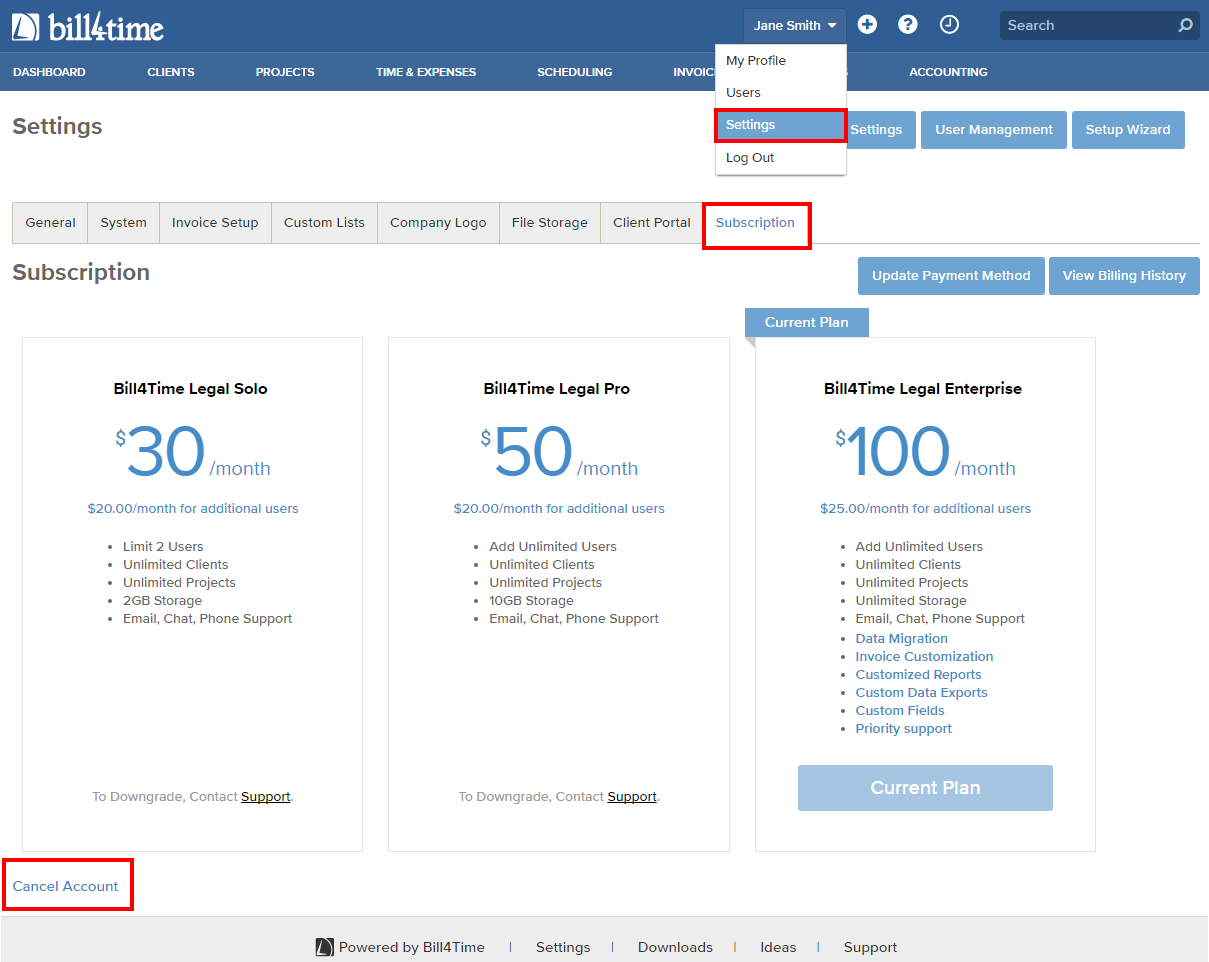Click the Bill4Time logo in the header
This screenshot has height=962, width=1209.
(88, 27)
